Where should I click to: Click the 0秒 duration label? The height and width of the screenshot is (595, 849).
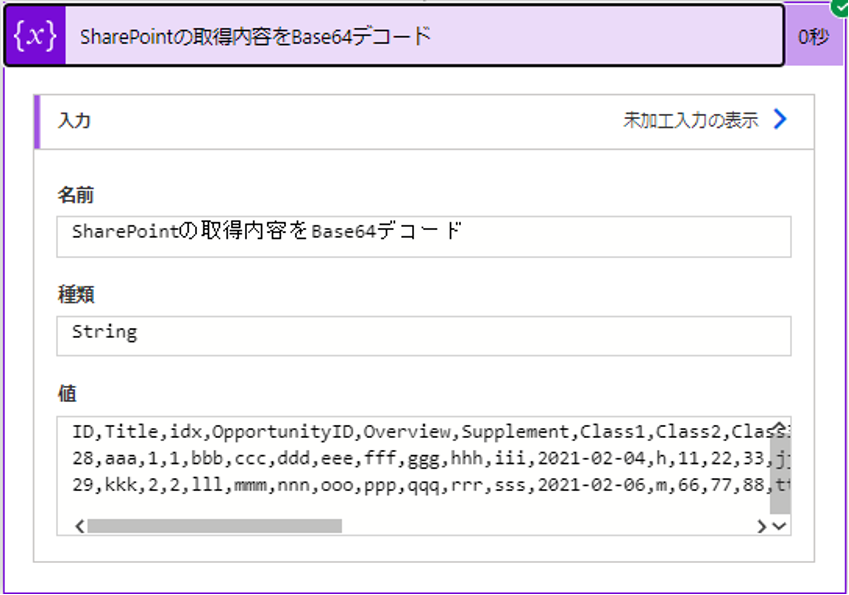point(813,37)
